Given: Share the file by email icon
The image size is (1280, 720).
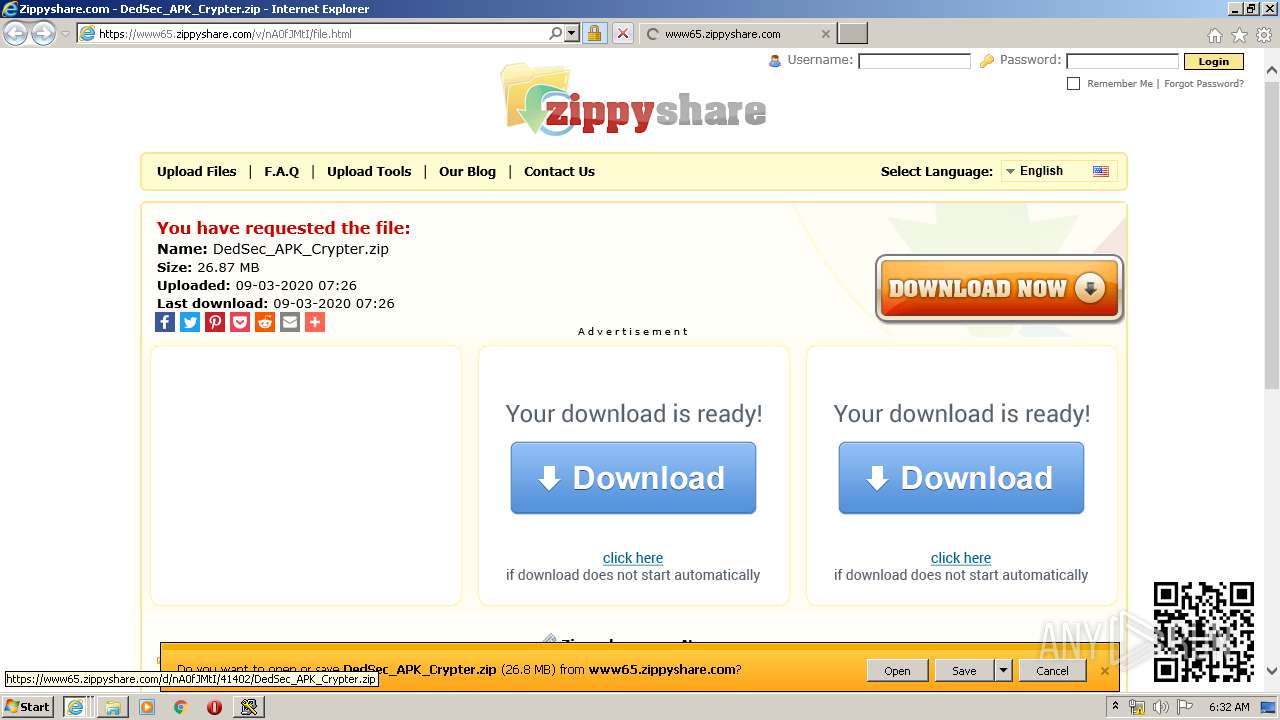Looking at the screenshot, I should coord(290,322).
